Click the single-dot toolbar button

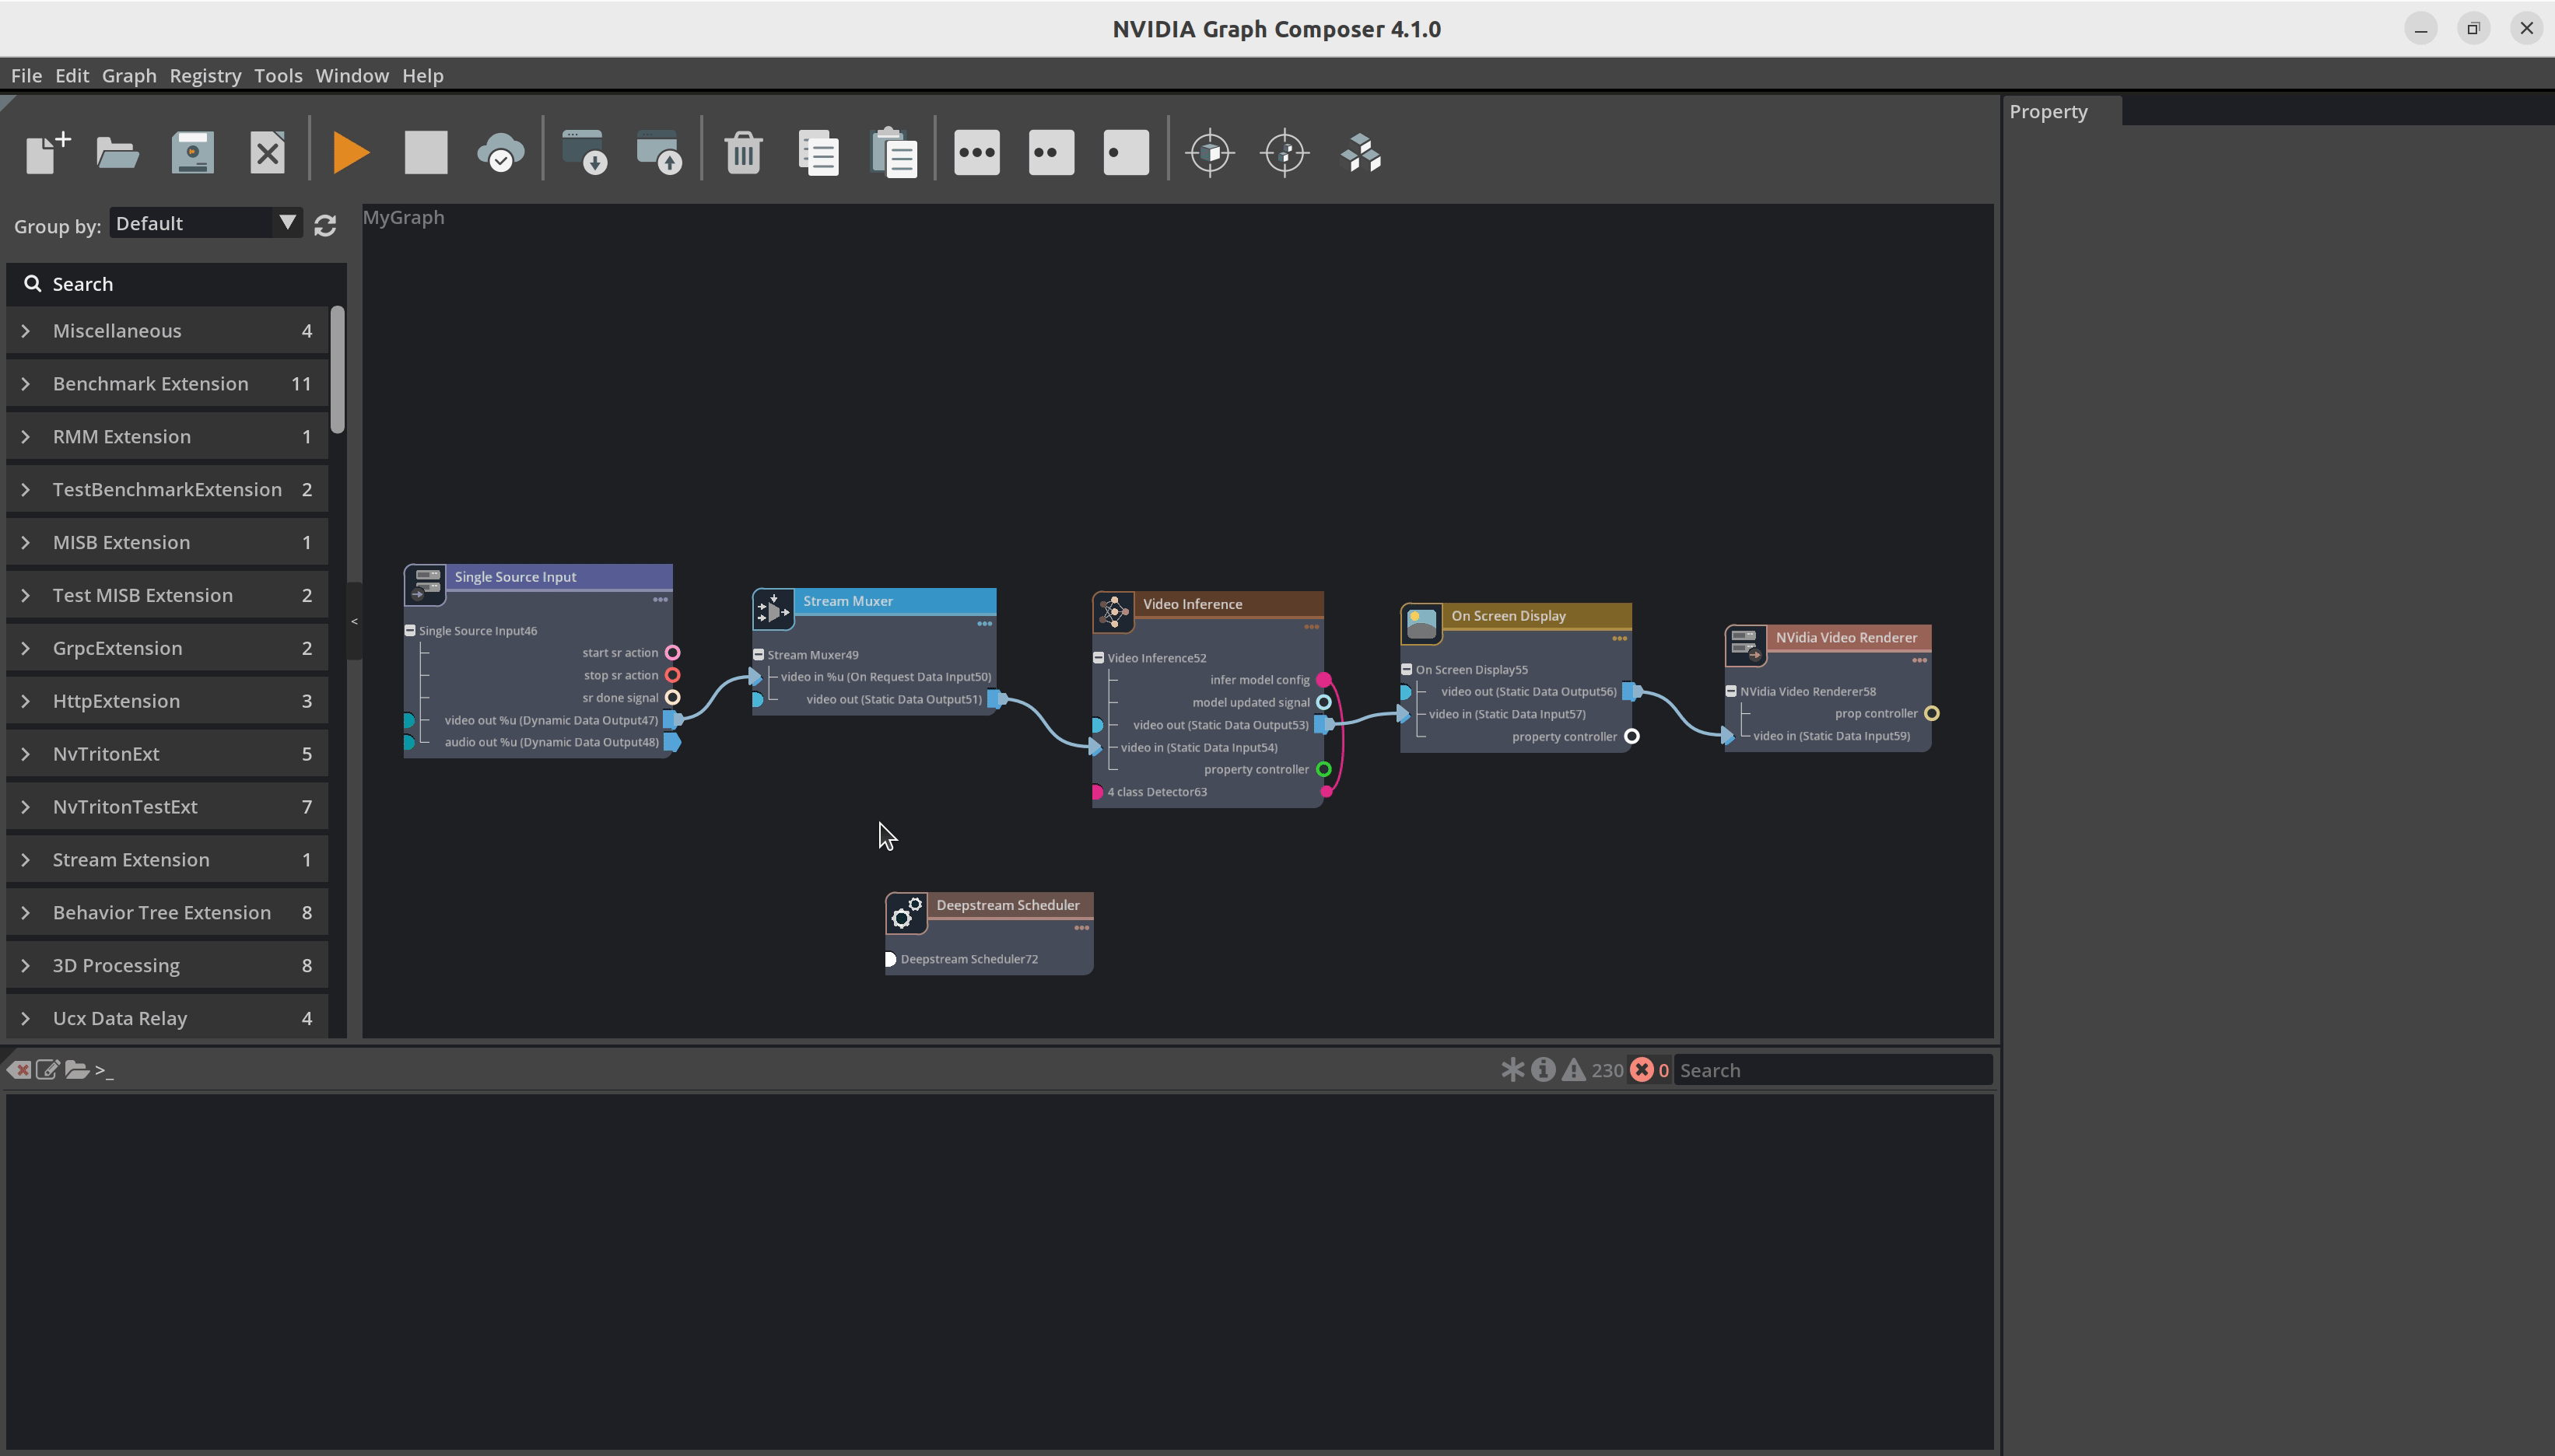[1126, 153]
